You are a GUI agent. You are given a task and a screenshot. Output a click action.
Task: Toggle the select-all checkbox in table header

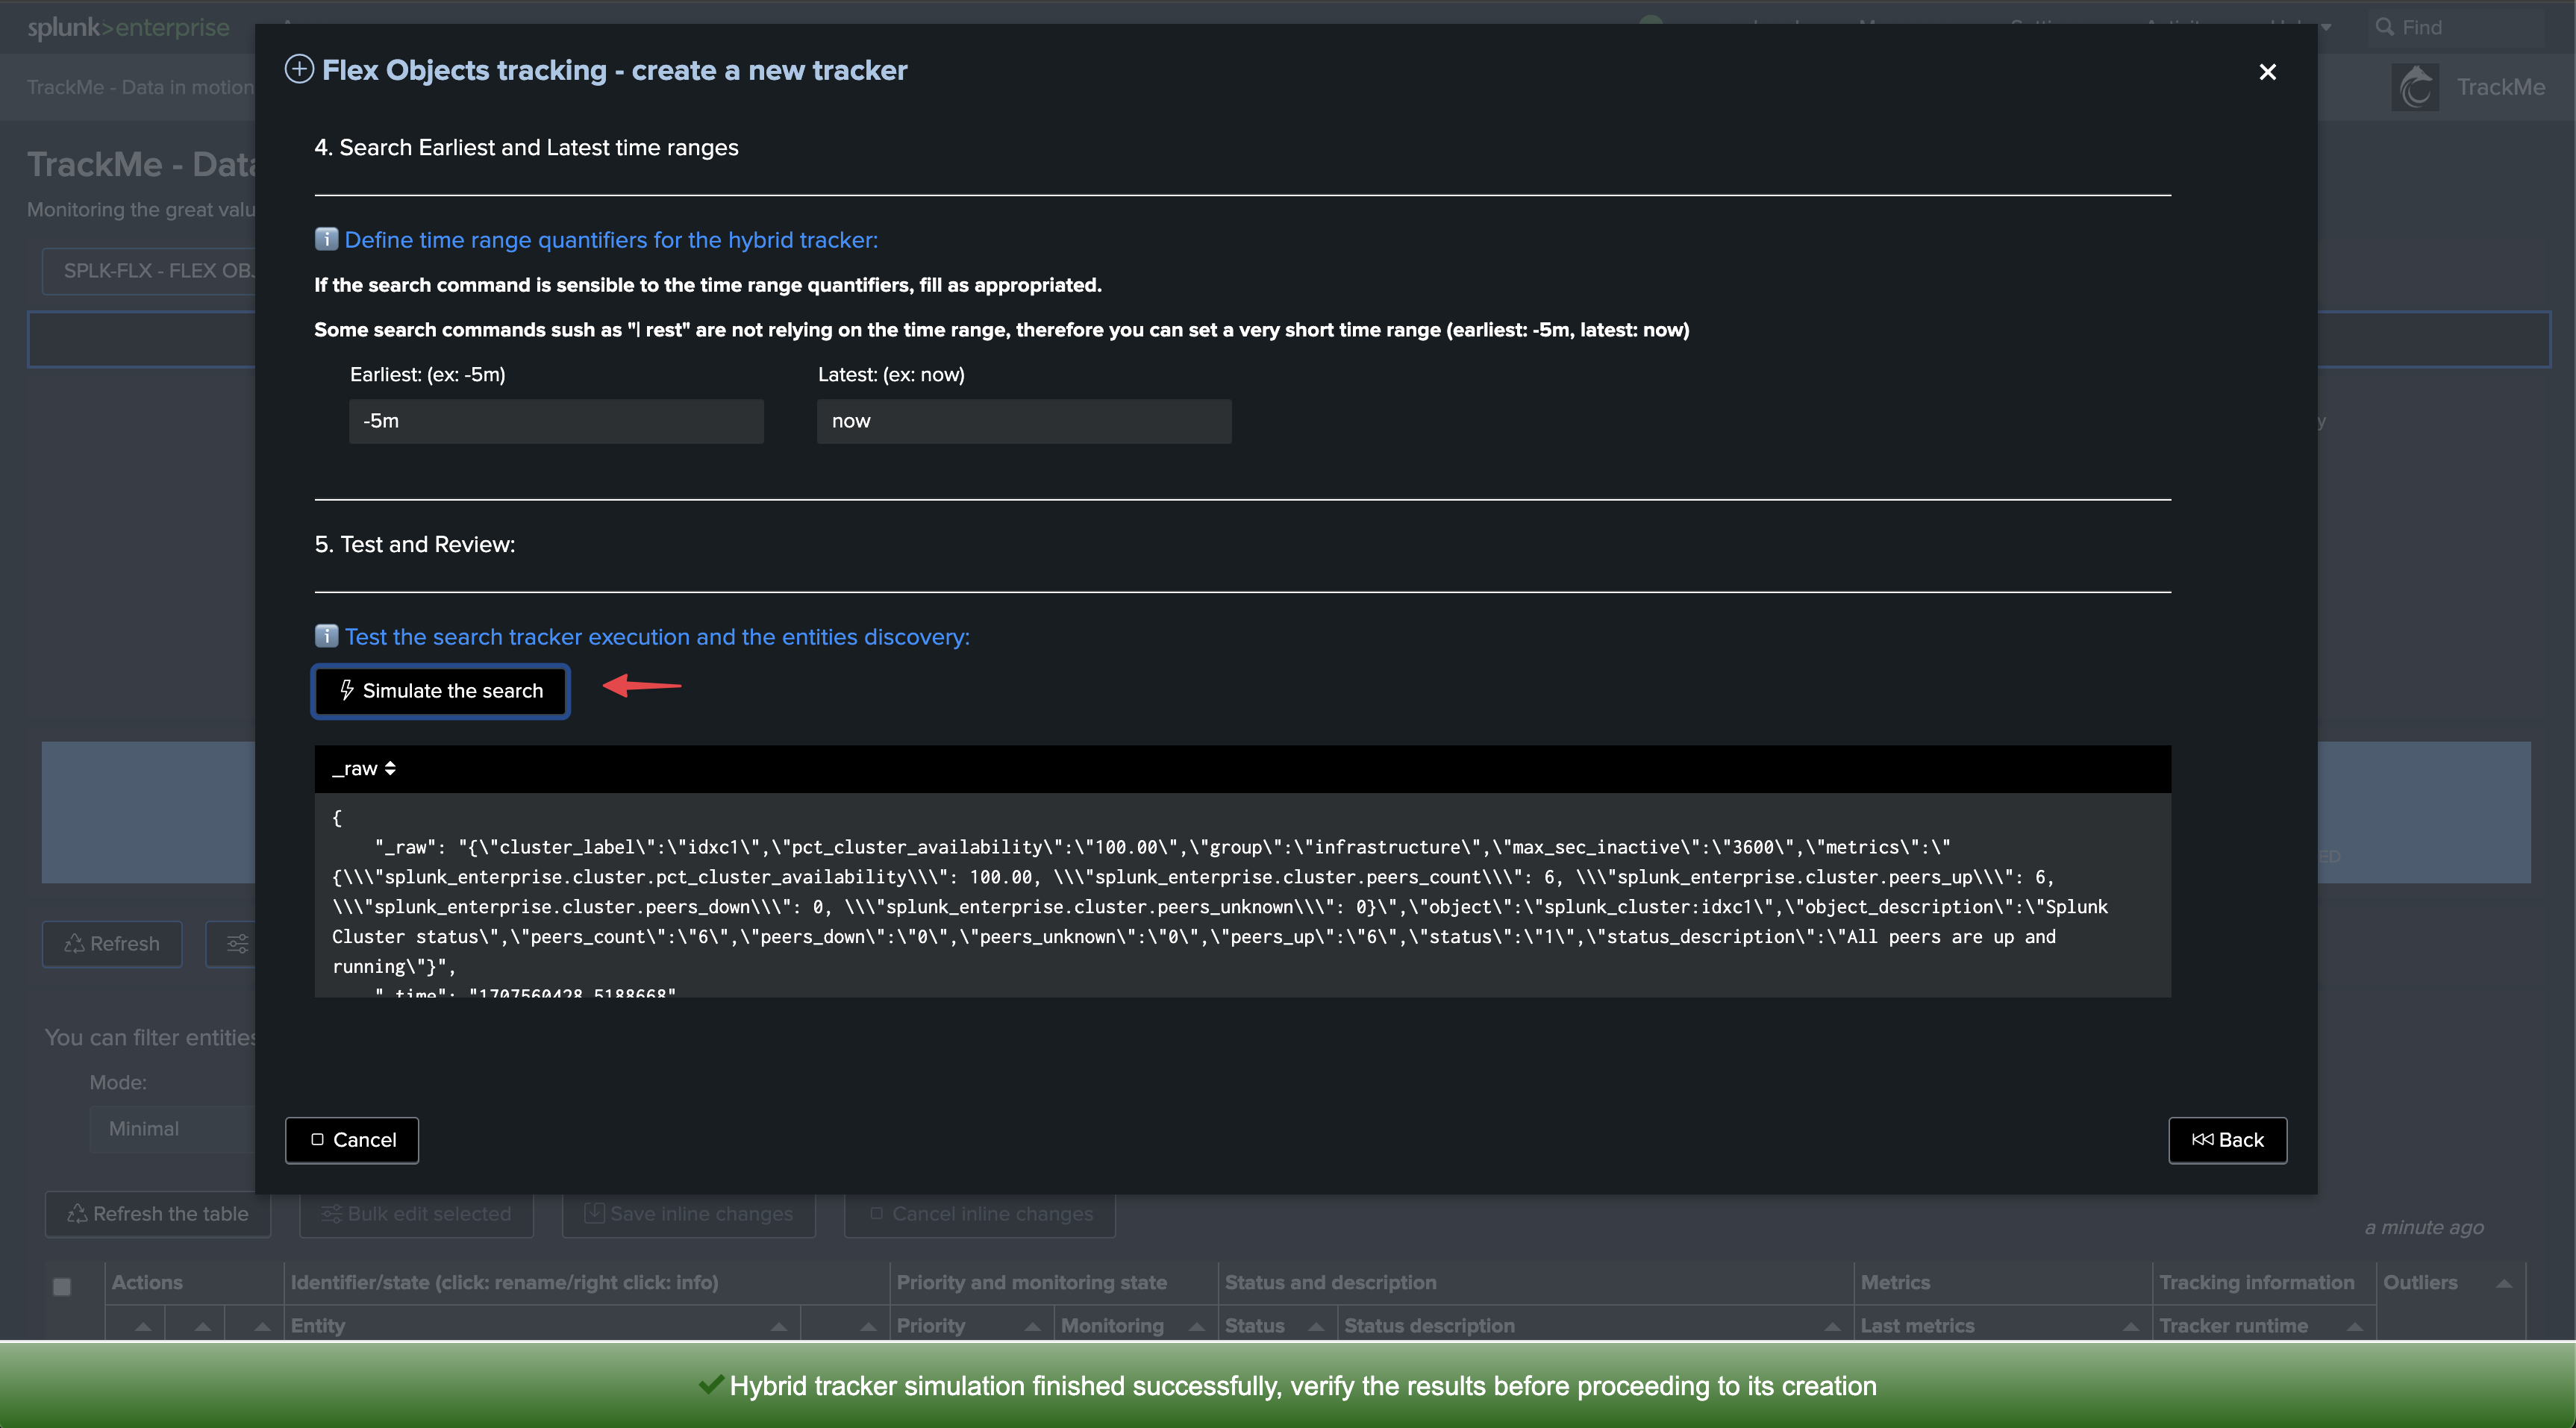tap(62, 1287)
